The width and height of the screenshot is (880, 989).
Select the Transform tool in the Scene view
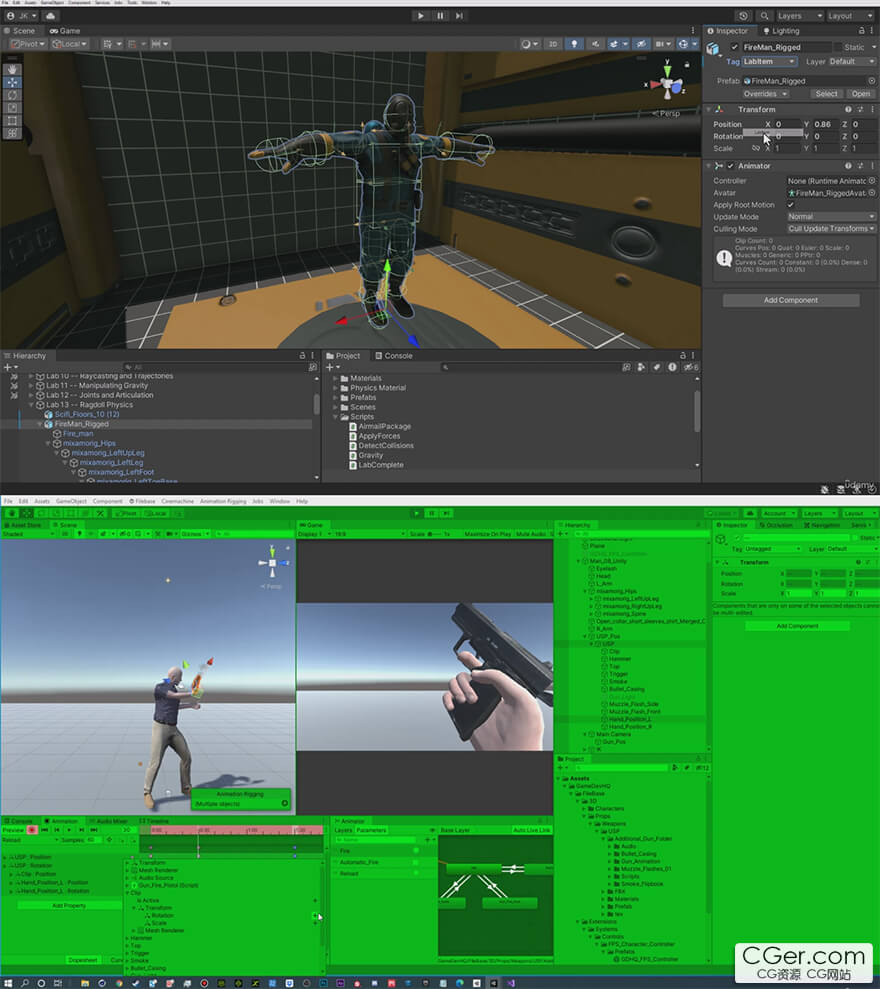[x=12, y=133]
